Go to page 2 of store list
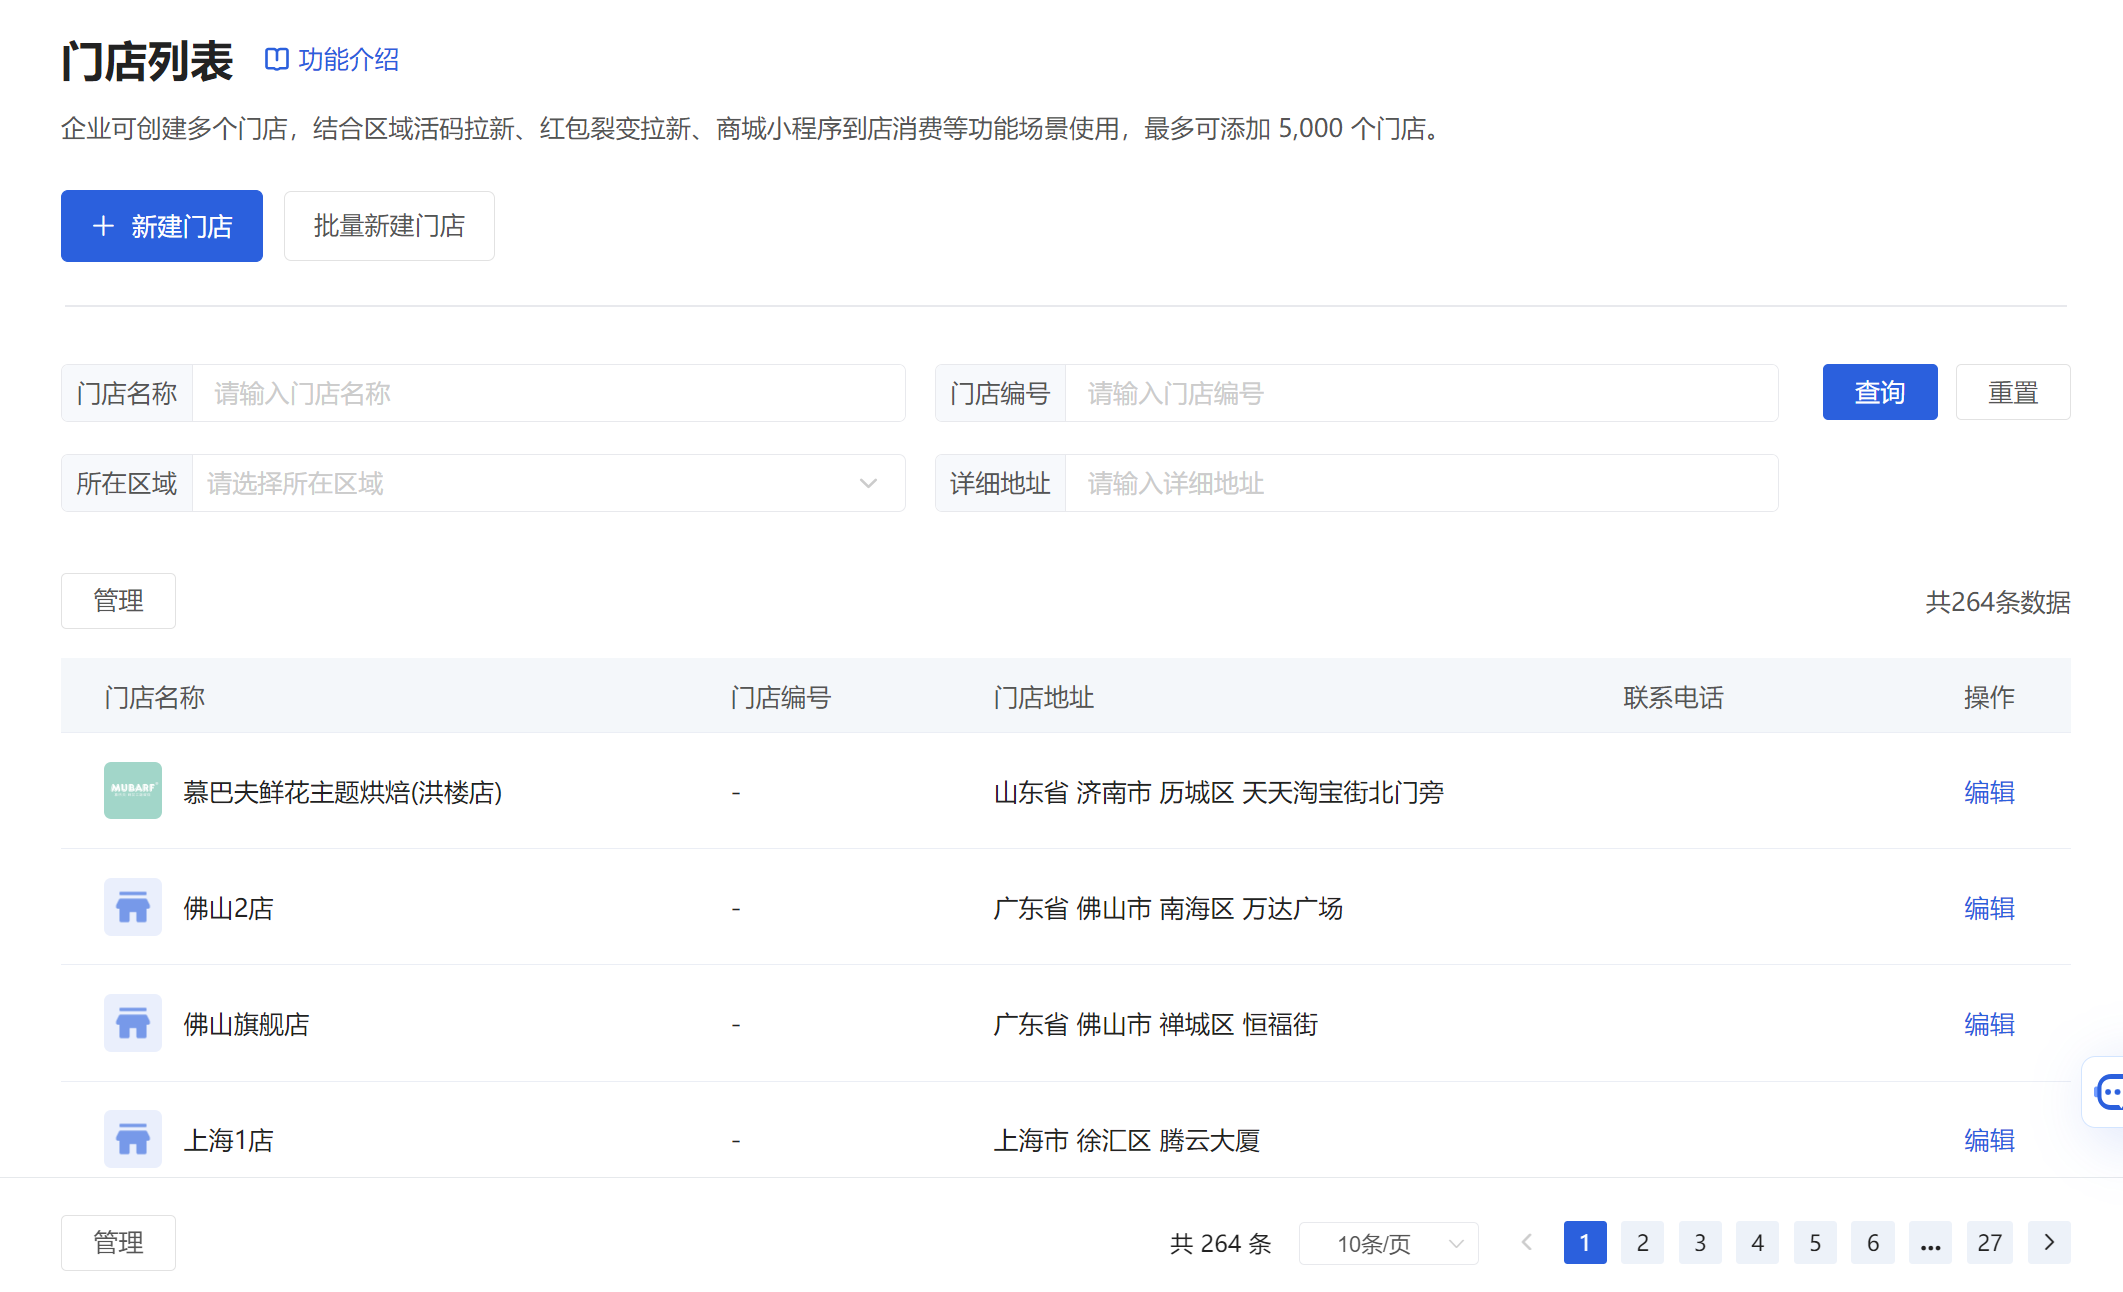2123x1292 pixels. coord(1642,1243)
